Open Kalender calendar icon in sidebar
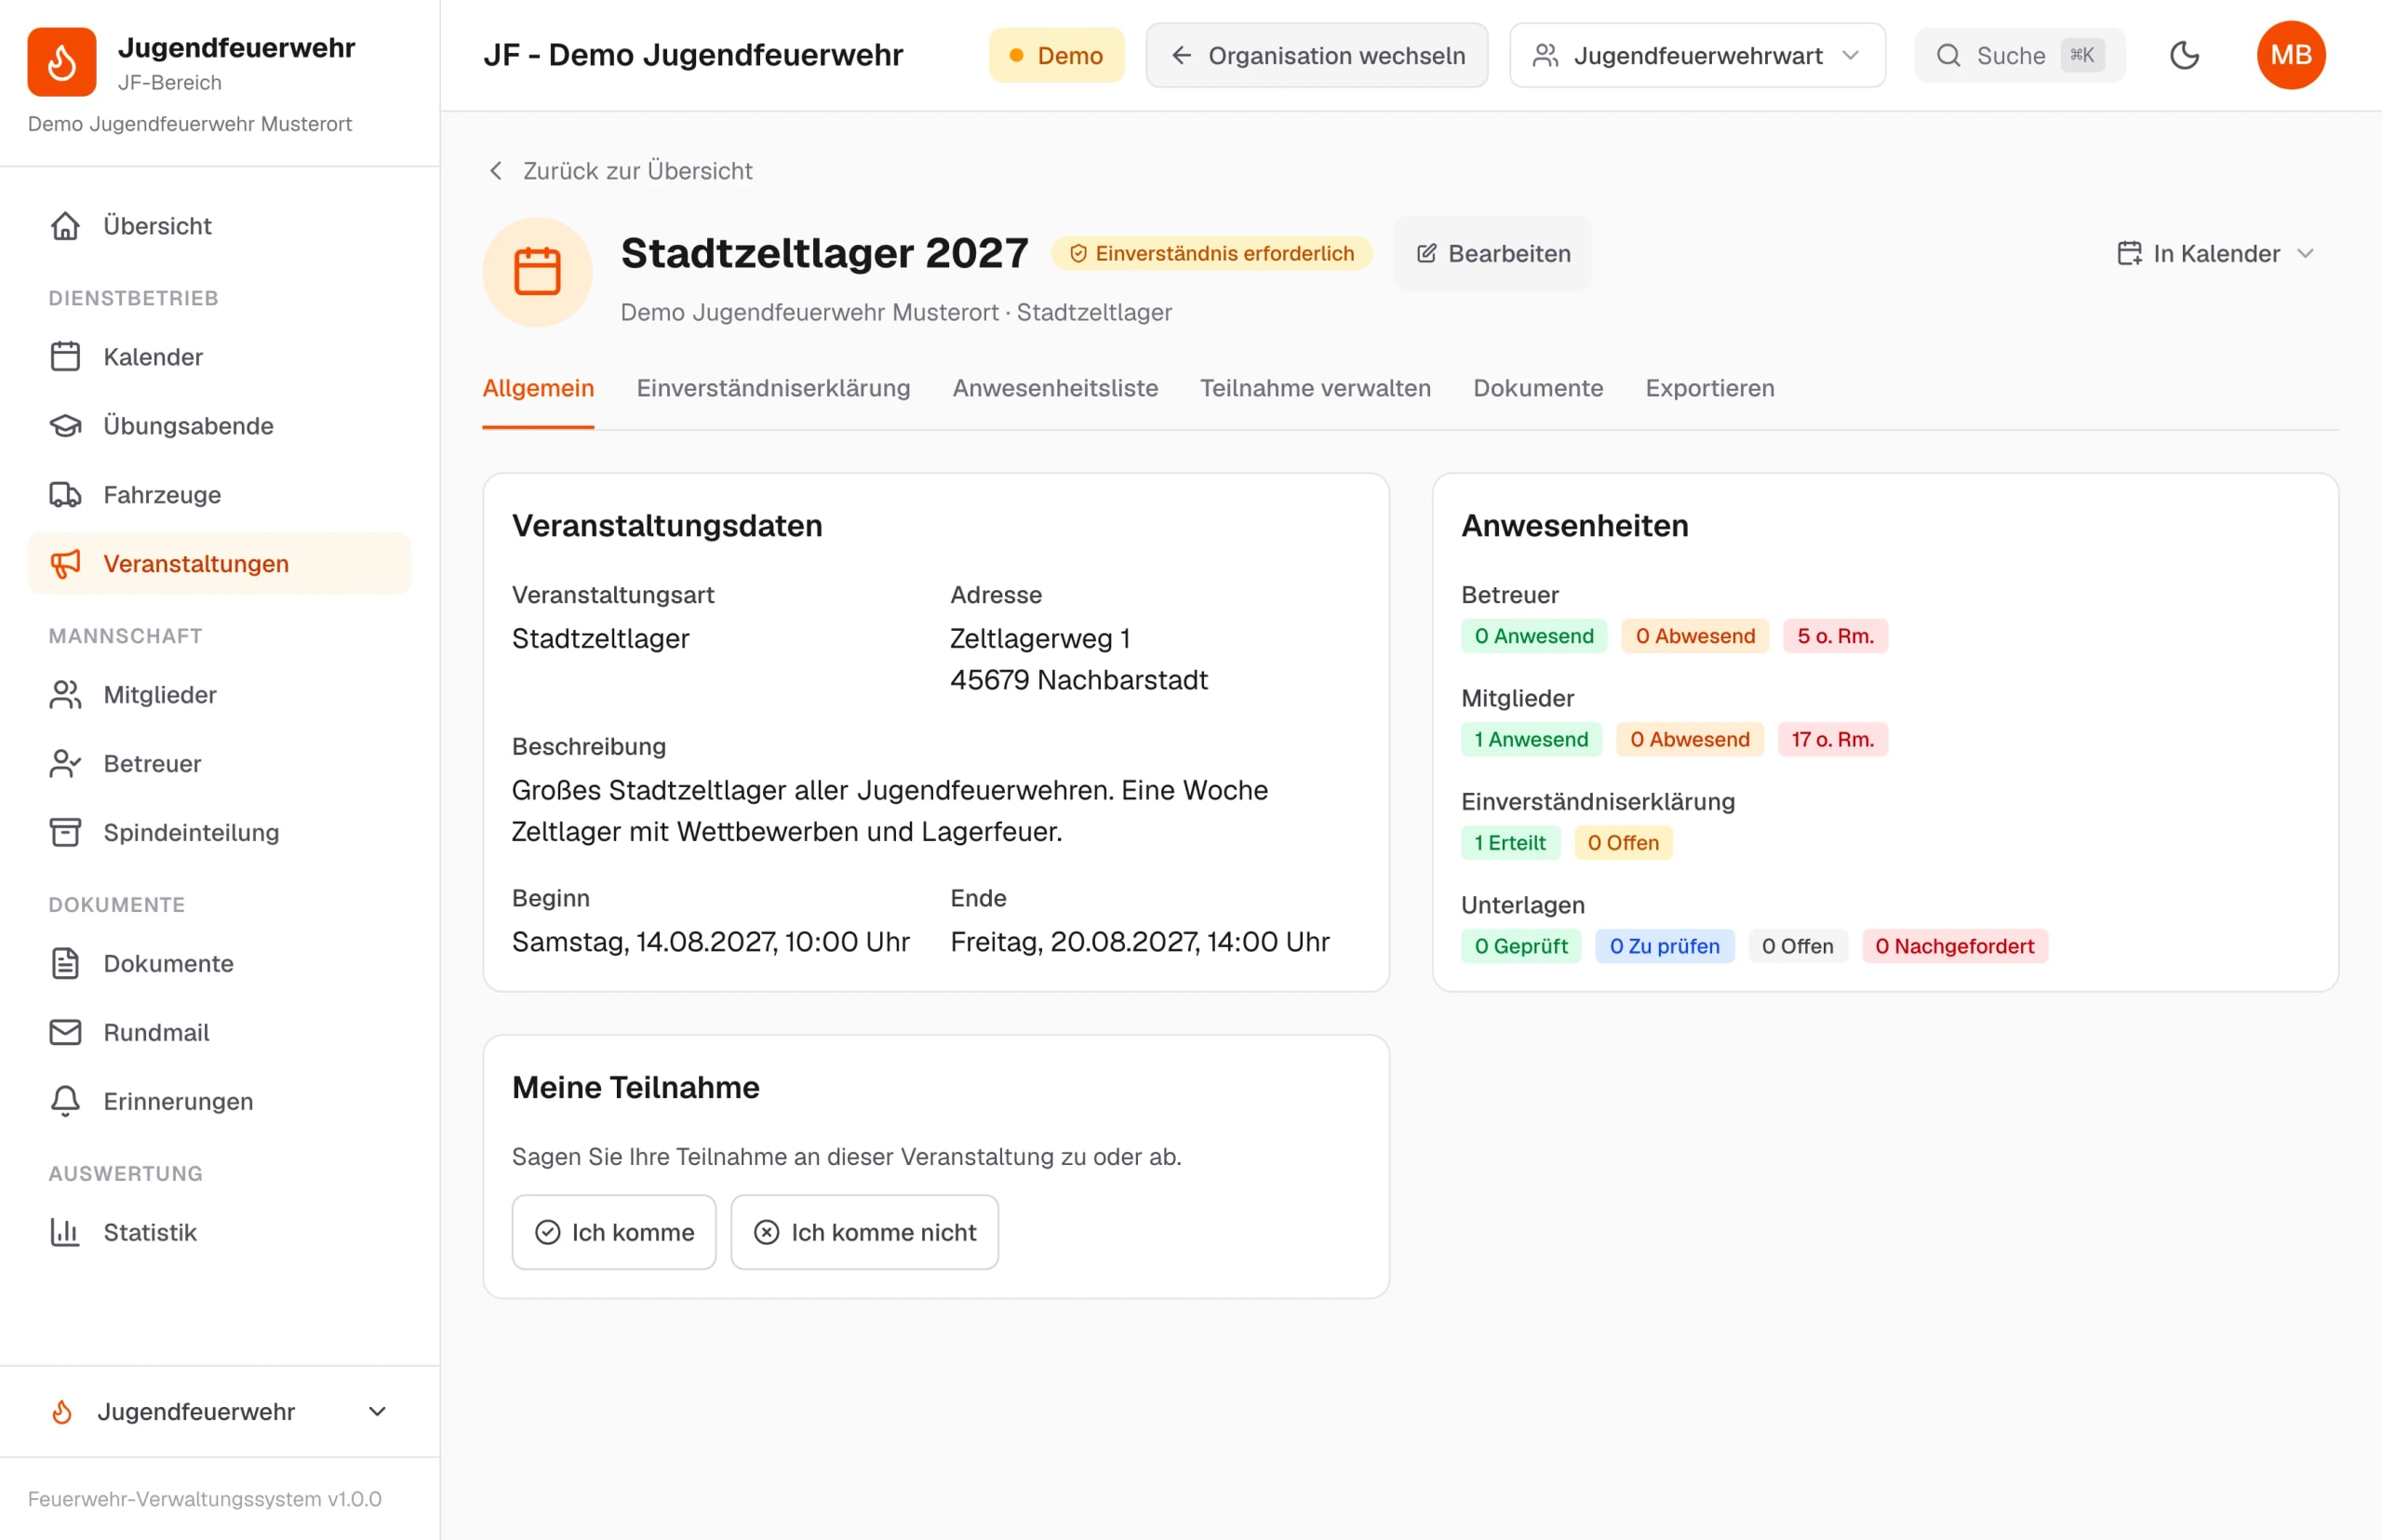This screenshot has width=2382, height=1540. 65,357
